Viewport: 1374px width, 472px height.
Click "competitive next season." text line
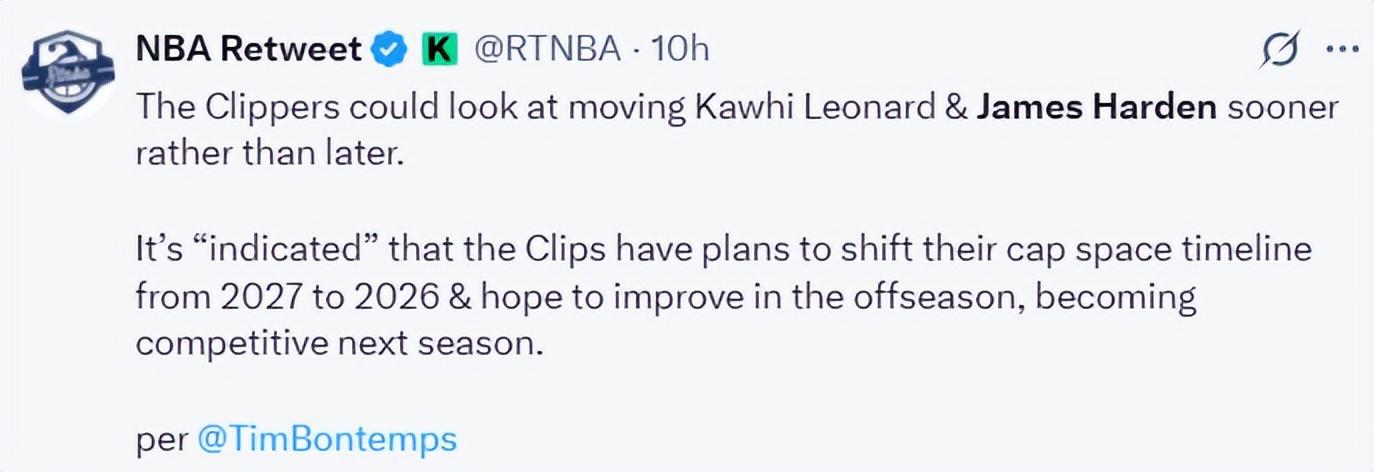coord(338,342)
